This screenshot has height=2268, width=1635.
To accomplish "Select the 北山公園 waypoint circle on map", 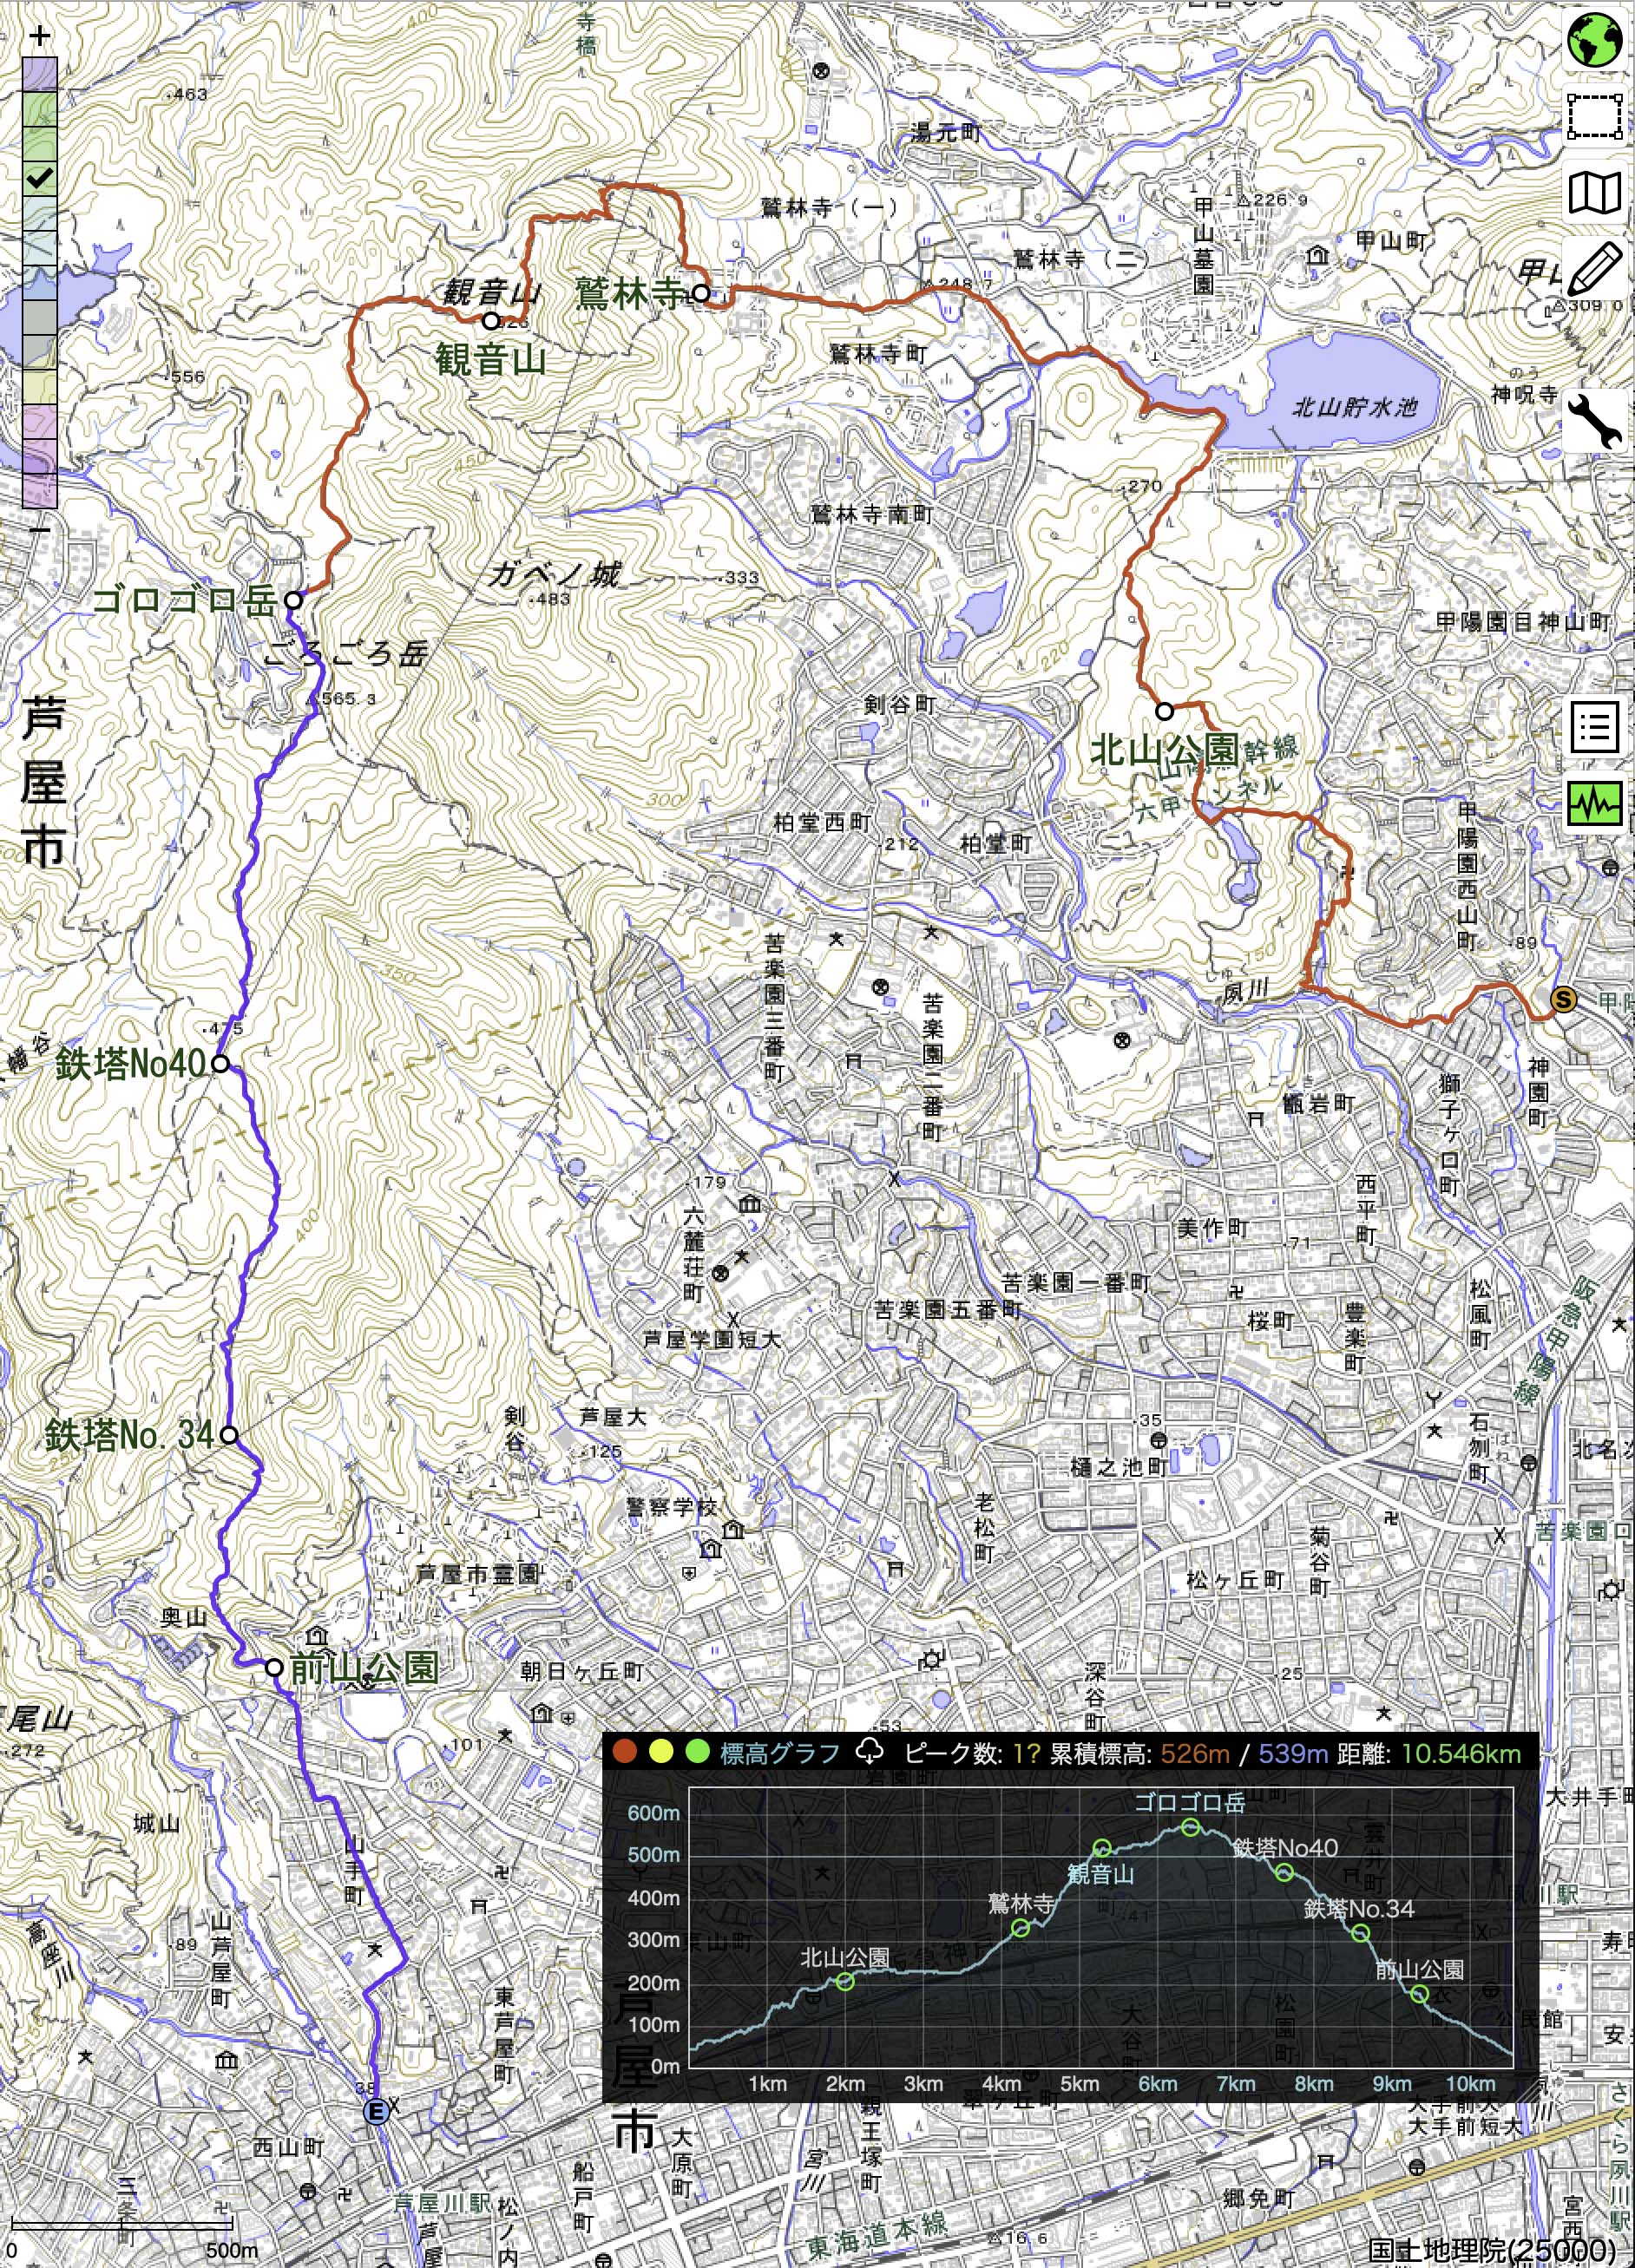I will click(x=1164, y=711).
